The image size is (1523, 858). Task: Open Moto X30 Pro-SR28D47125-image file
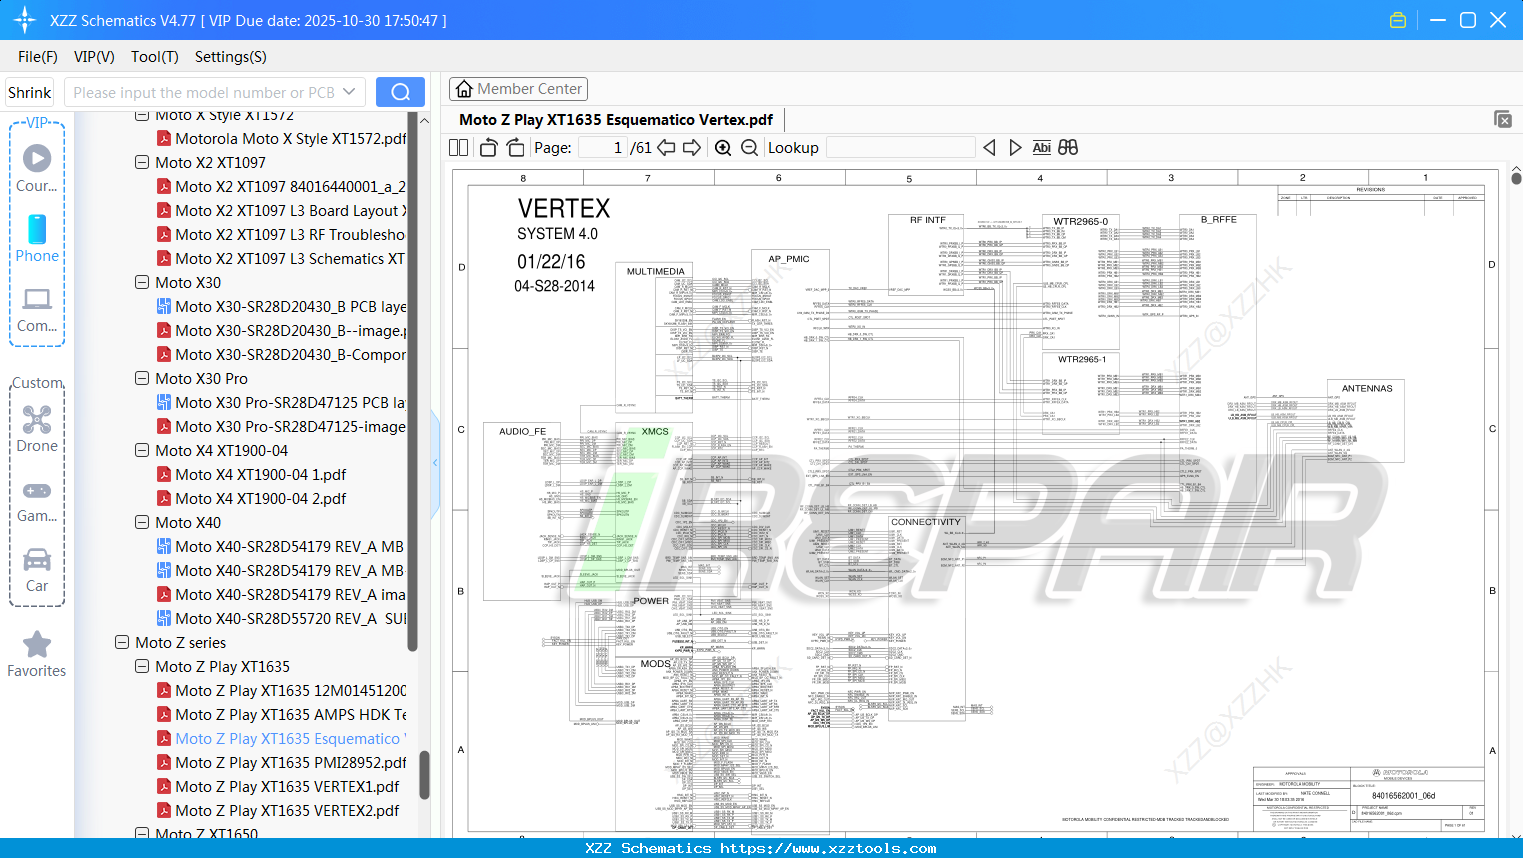pos(291,427)
